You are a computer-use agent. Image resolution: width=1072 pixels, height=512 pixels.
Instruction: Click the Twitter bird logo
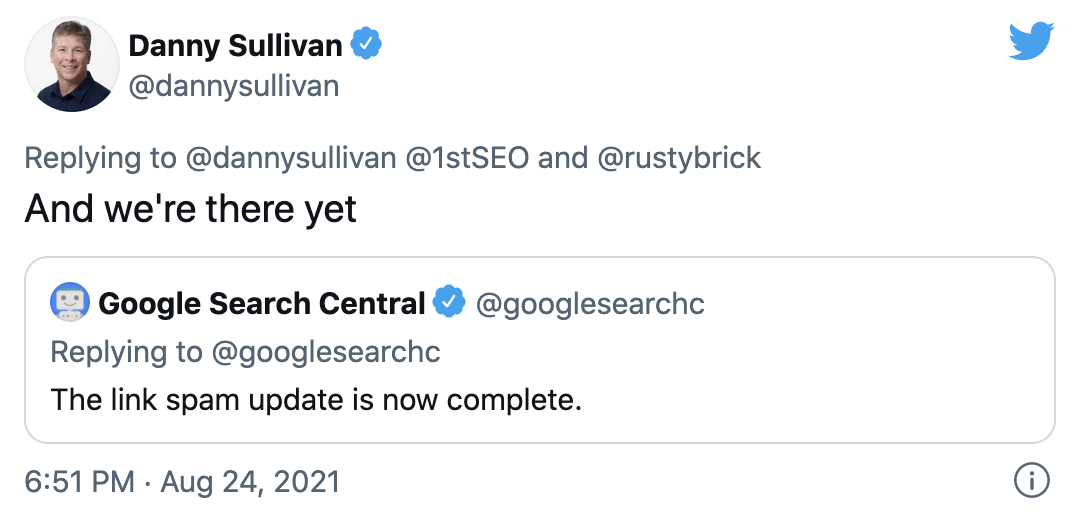[1031, 41]
